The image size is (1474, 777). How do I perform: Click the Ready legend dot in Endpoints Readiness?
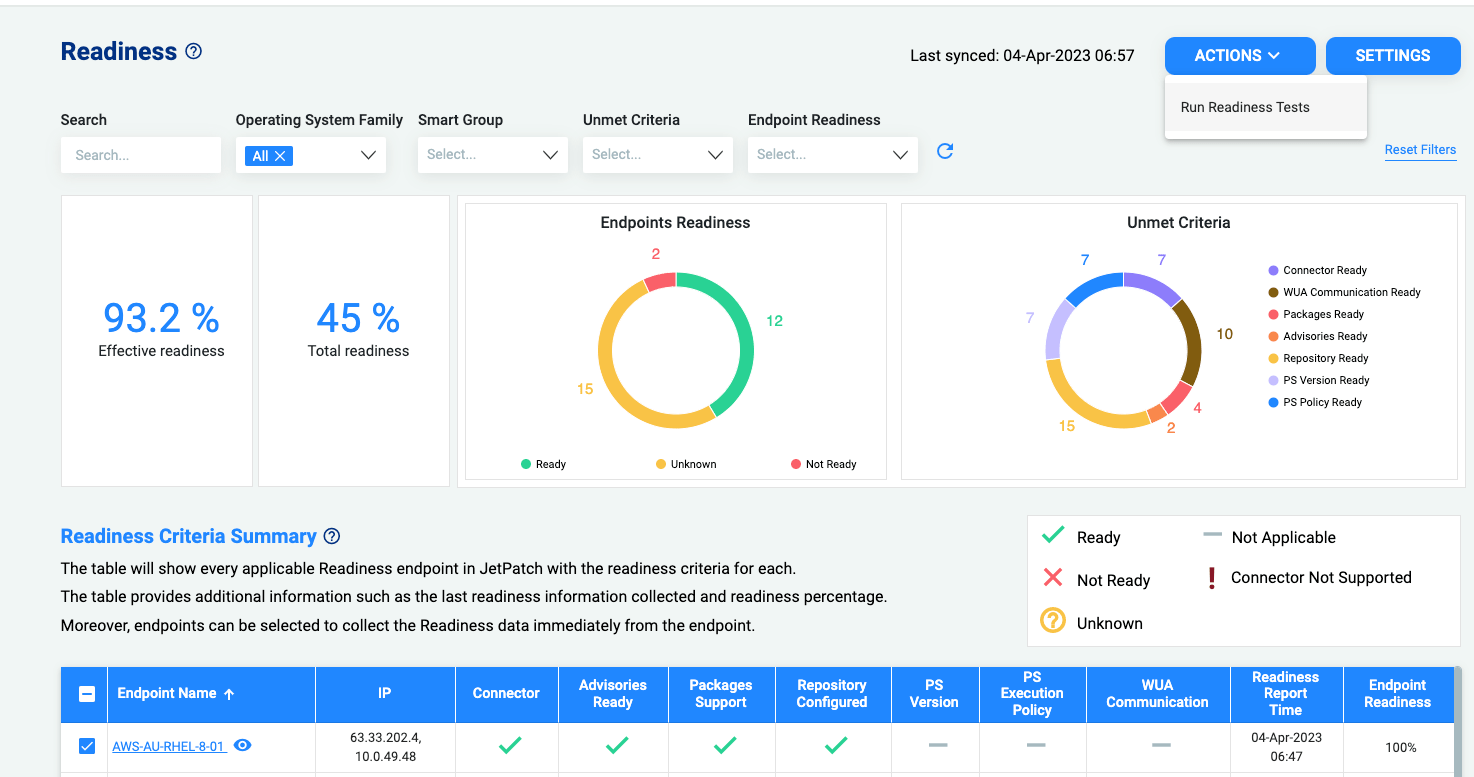tap(526, 464)
